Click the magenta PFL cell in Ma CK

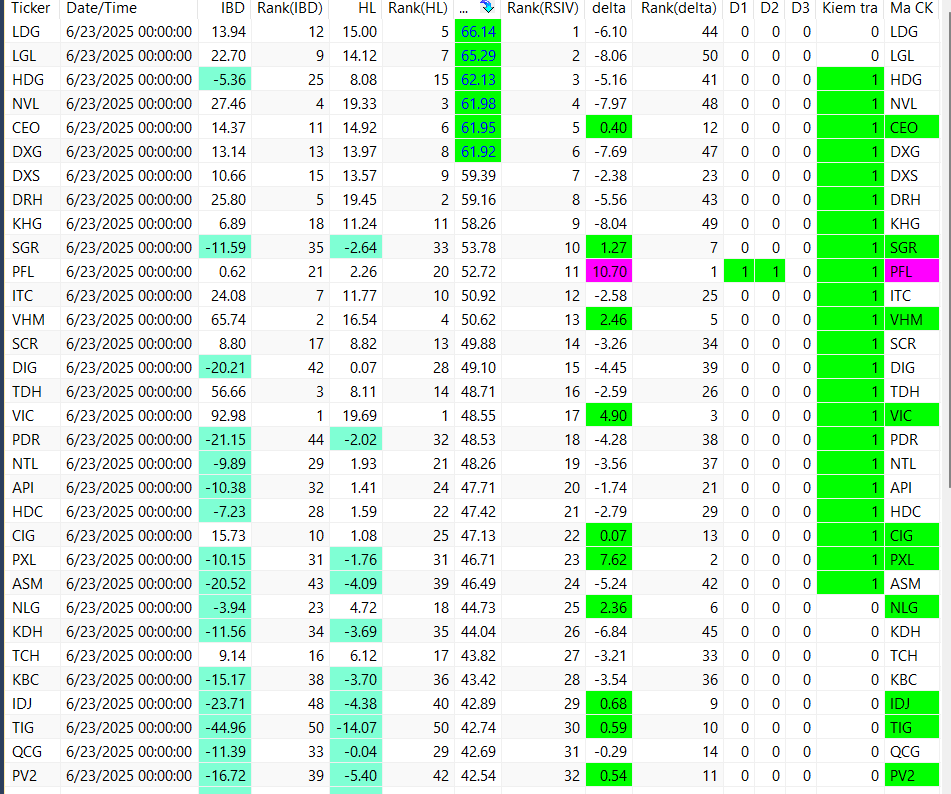point(912,272)
